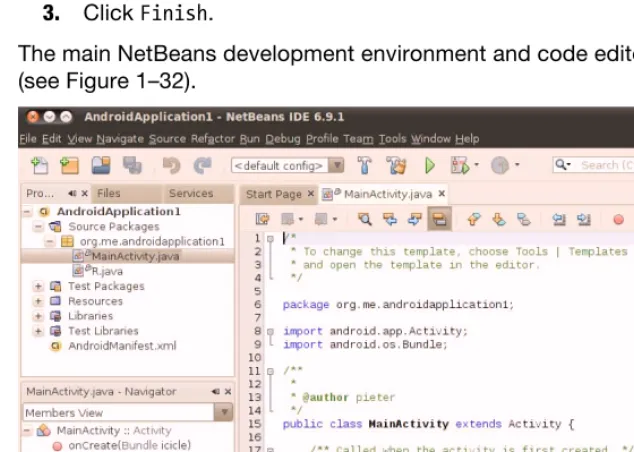Close the MainActivity.java editor tab

tap(442, 194)
